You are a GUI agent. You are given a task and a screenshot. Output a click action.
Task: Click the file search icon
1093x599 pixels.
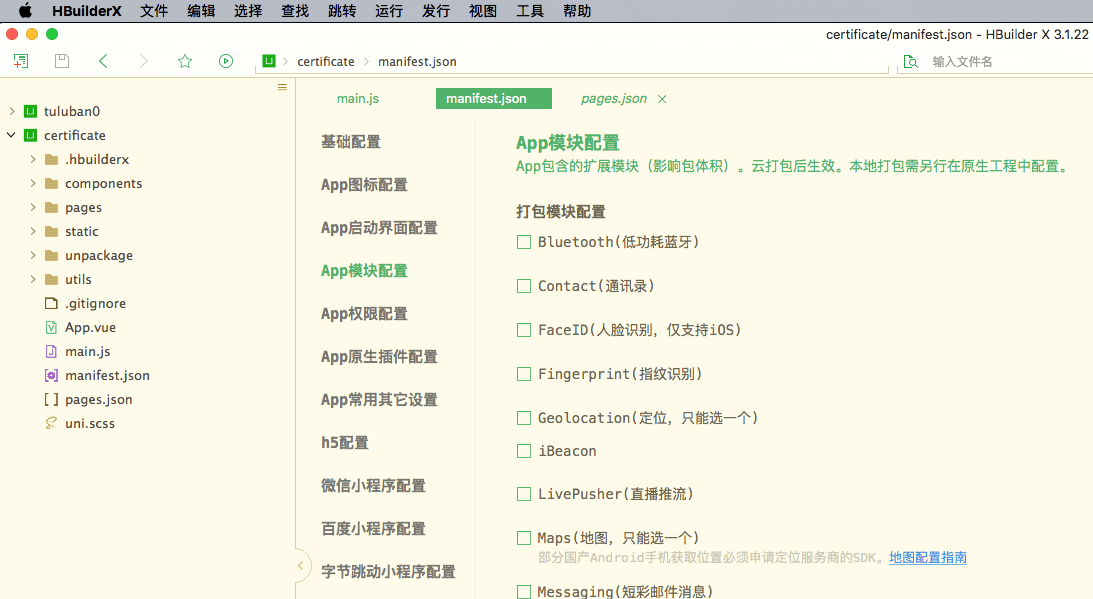click(910, 61)
